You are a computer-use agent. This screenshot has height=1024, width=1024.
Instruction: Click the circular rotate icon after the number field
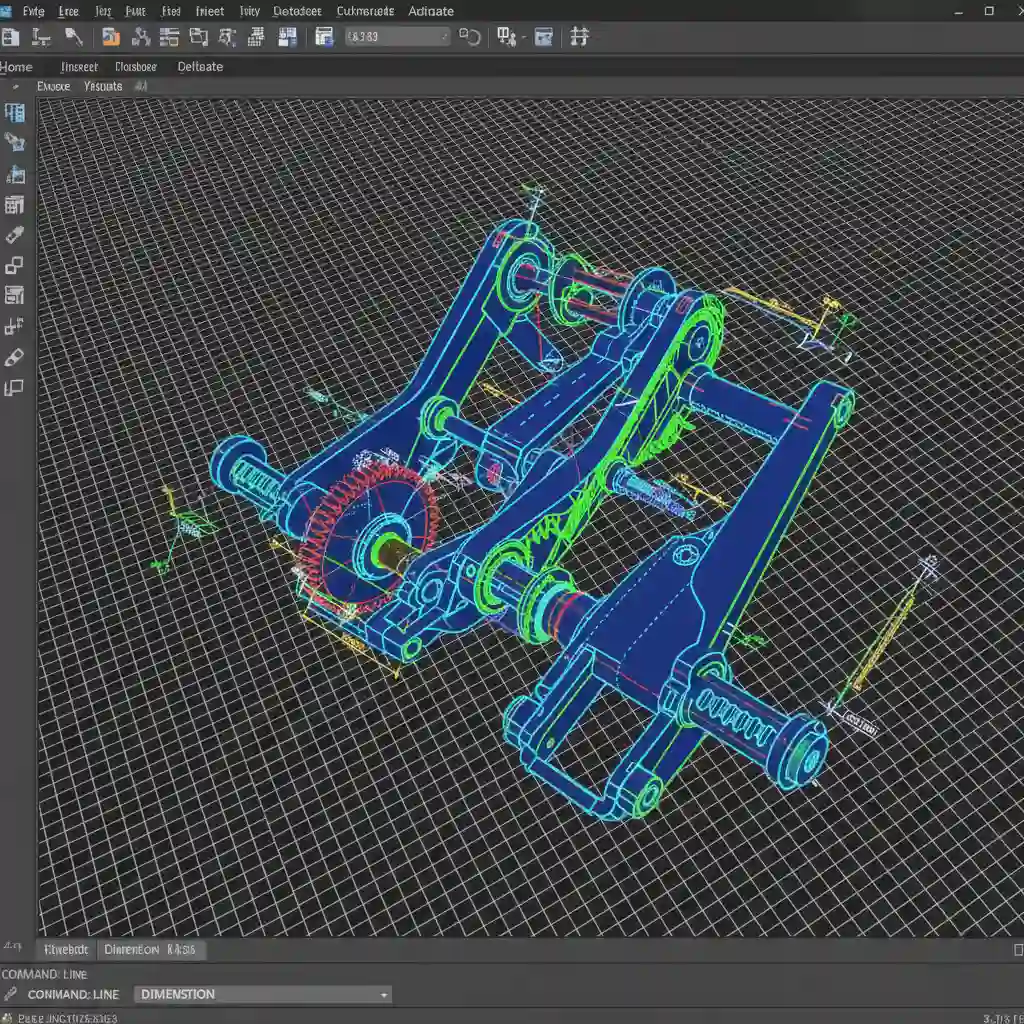(470, 37)
